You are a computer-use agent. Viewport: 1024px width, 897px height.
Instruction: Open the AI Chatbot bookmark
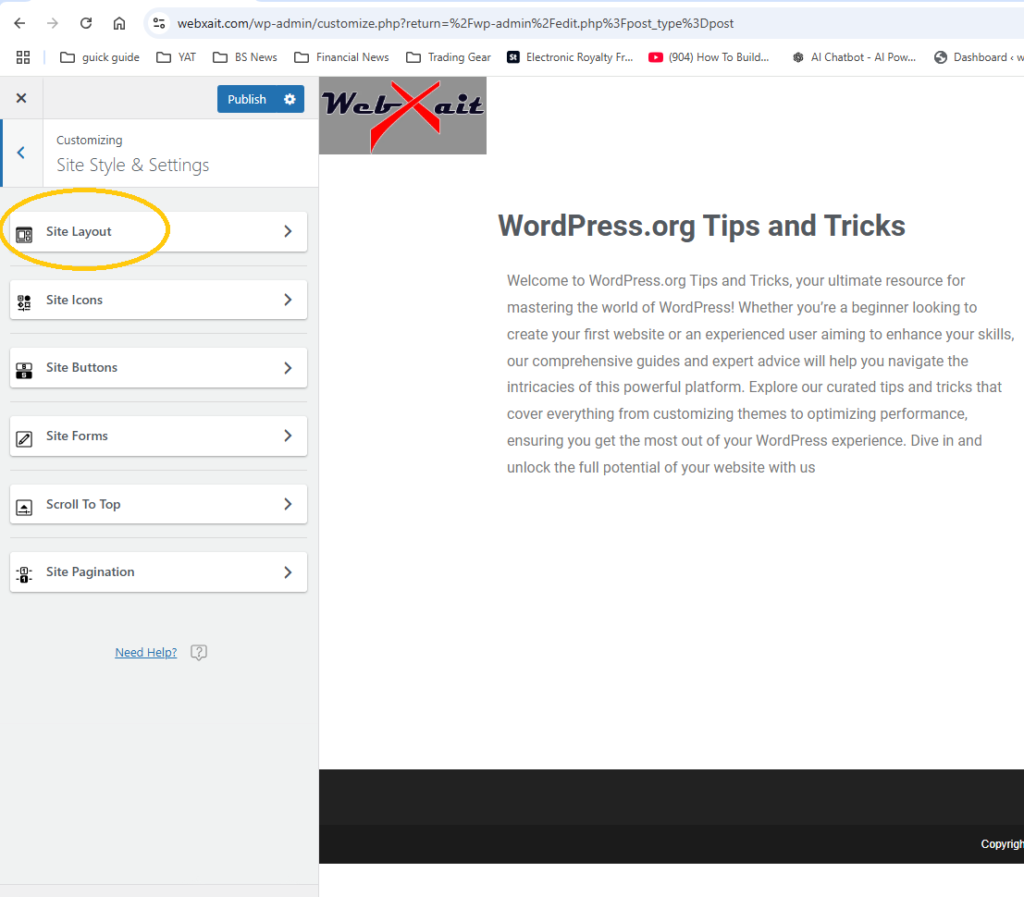(x=854, y=57)
